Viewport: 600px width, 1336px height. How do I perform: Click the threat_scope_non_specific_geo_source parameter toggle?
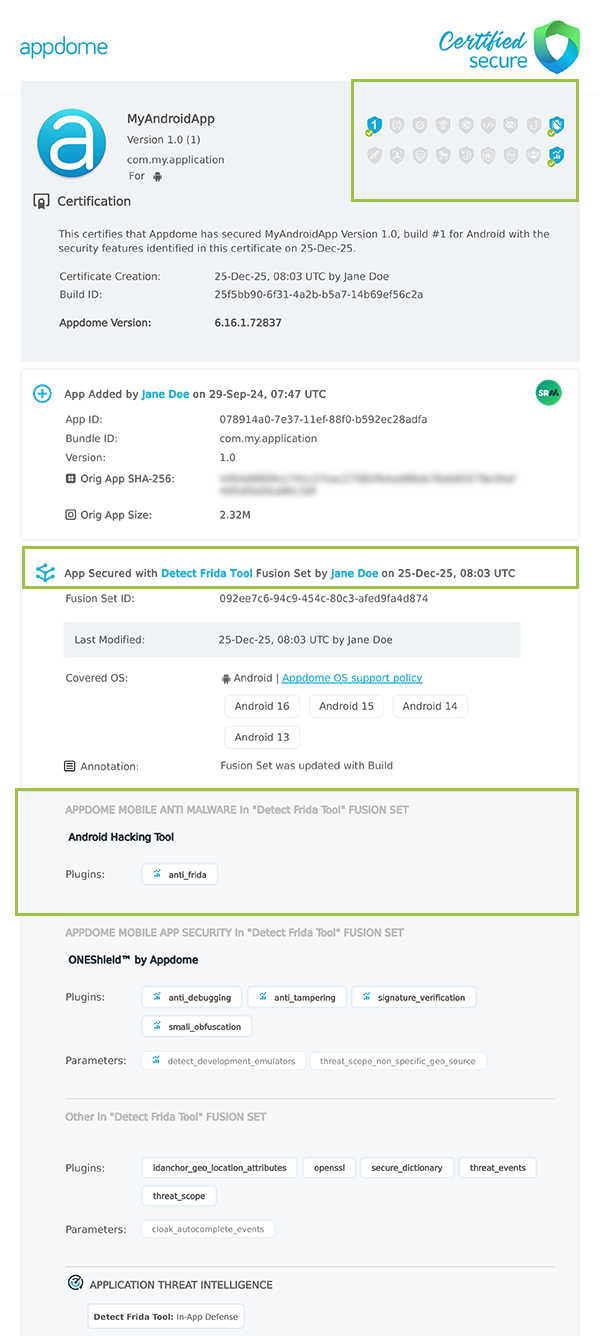pyautogui.click(x=397, y=1060)
